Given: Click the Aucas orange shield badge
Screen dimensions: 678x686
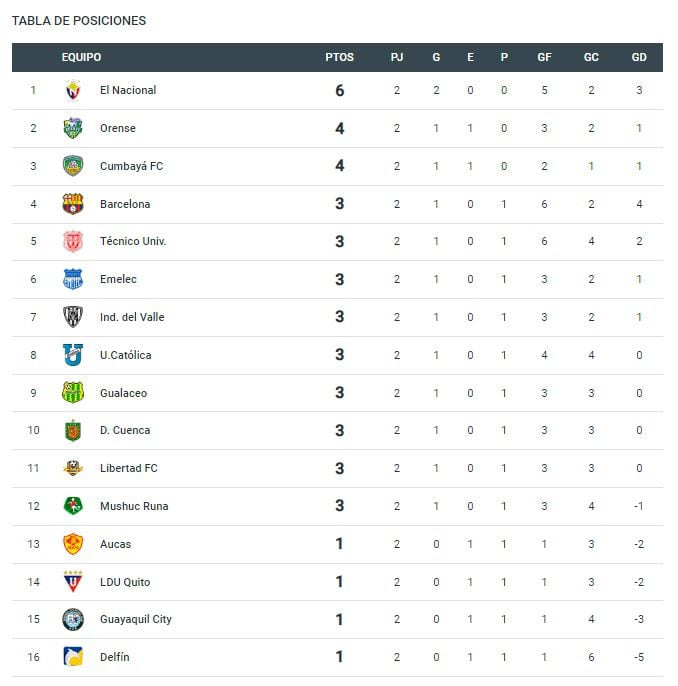Looking at the screenshot, I should [x=73, y=544].
